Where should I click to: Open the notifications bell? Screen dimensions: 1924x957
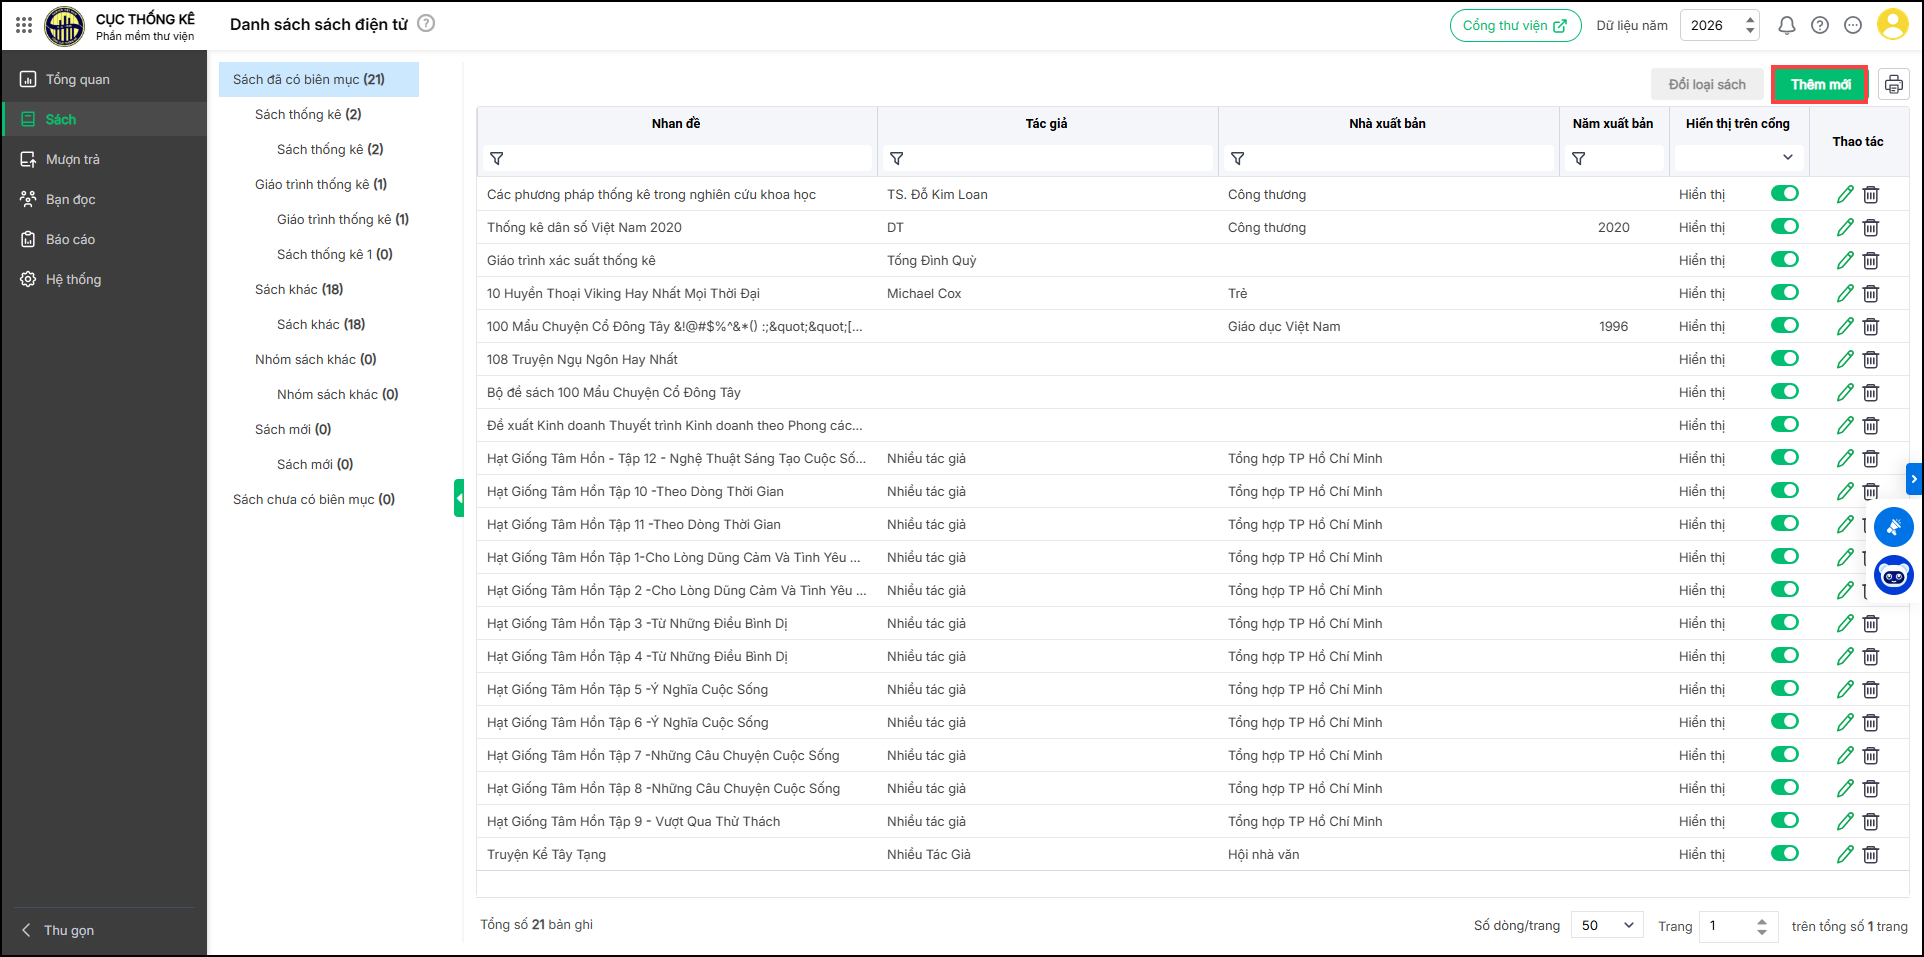click(x=1786, y=25)
